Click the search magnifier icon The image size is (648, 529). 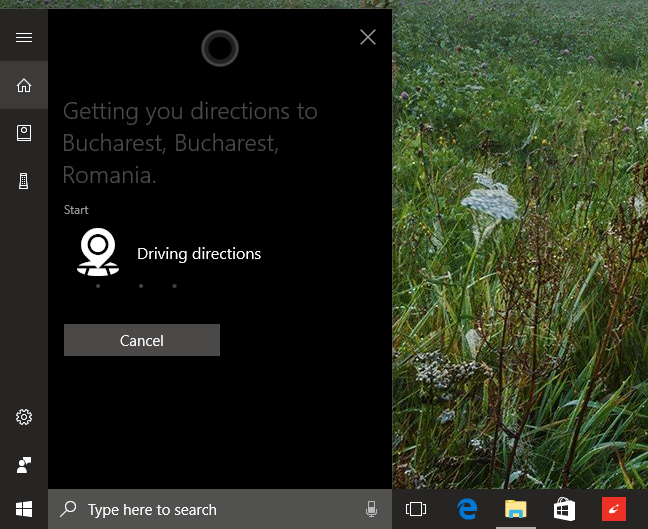click(x=68, y=509)
